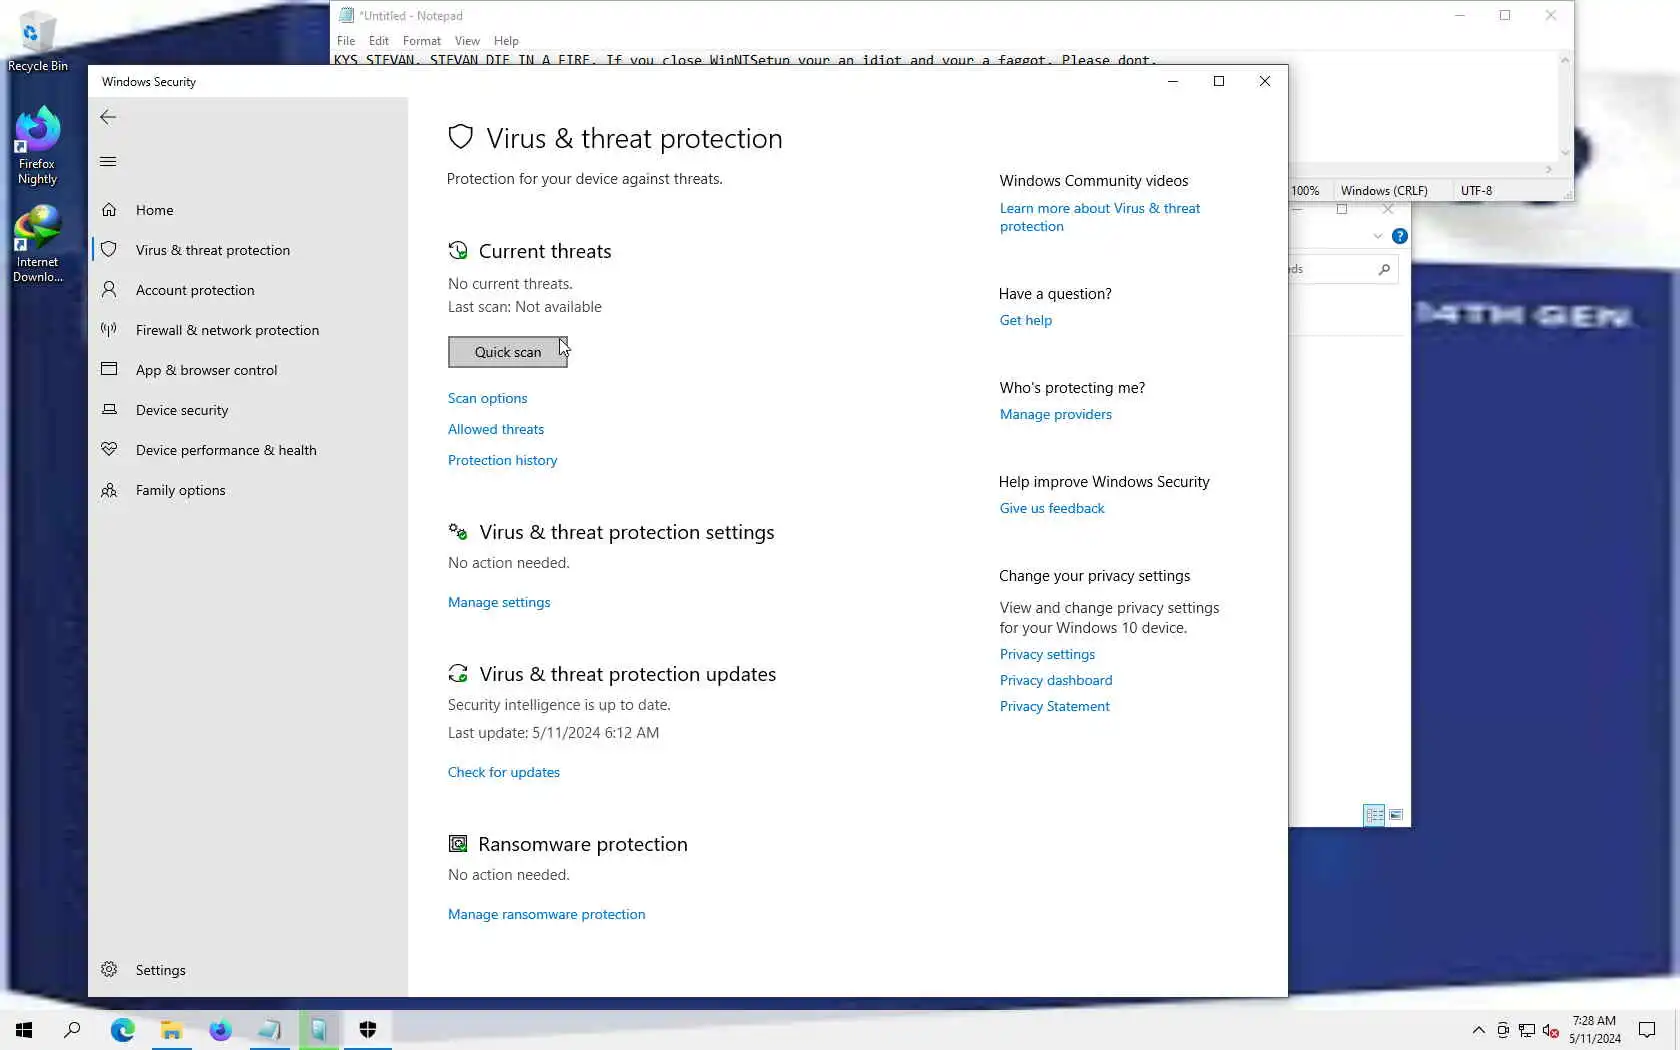
Task: Click Windows (CRLF) in Notepad's status bar
Action: [x=1384, y=191]
